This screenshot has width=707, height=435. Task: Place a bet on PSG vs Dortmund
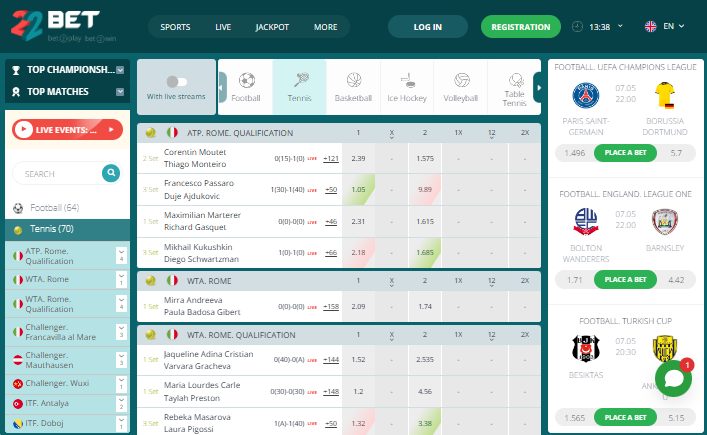coord(628,153)
